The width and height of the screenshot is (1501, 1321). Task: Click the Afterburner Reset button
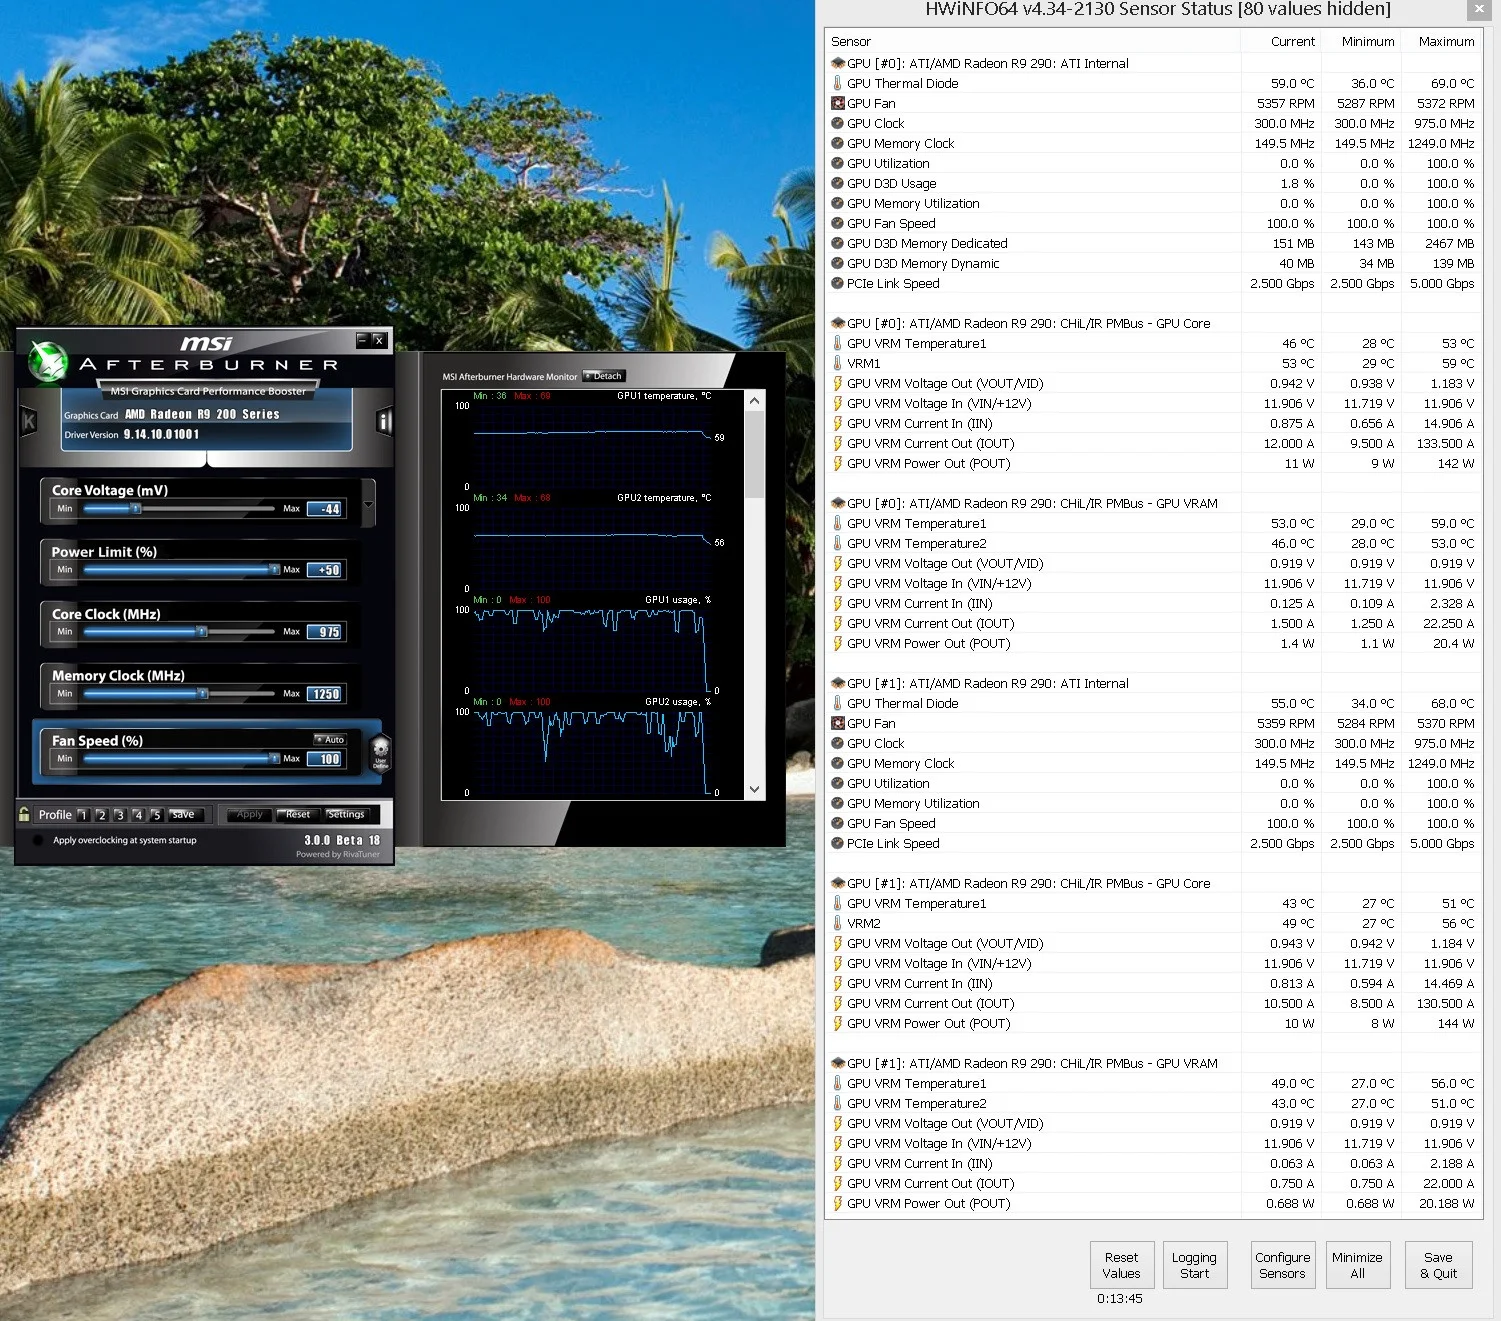[297, 814]
